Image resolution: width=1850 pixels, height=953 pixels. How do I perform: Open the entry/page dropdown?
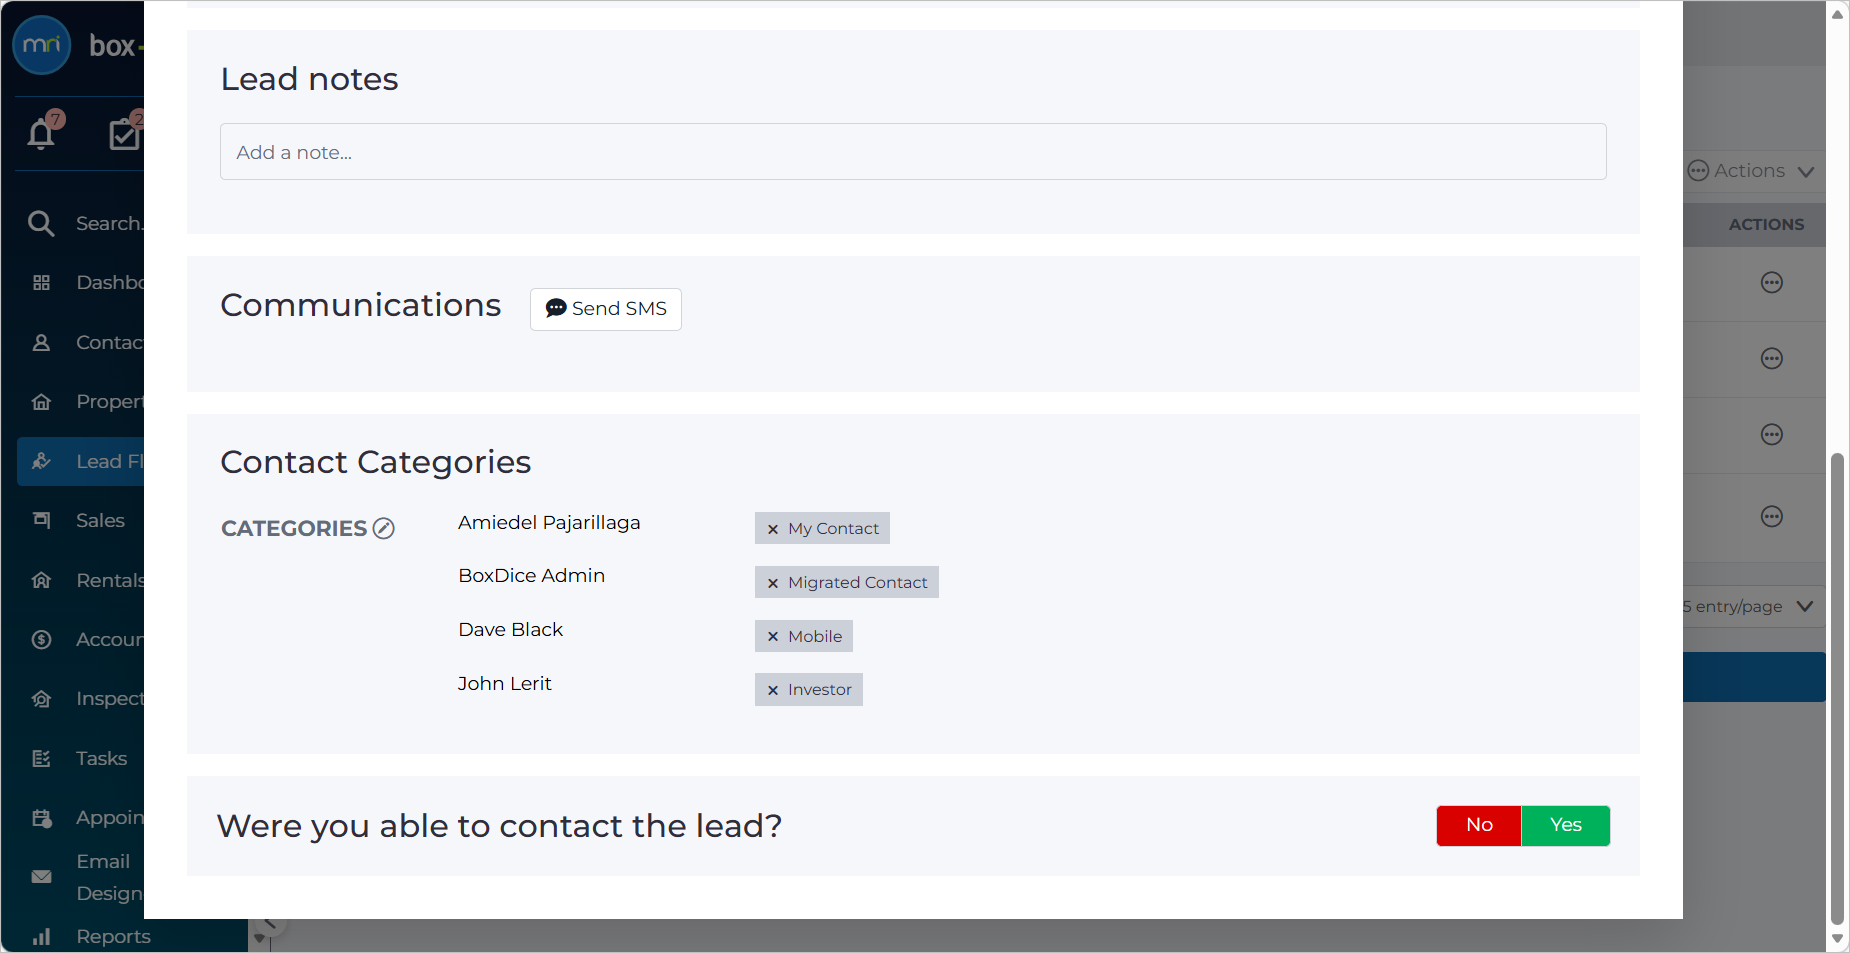coord(1748,606)
